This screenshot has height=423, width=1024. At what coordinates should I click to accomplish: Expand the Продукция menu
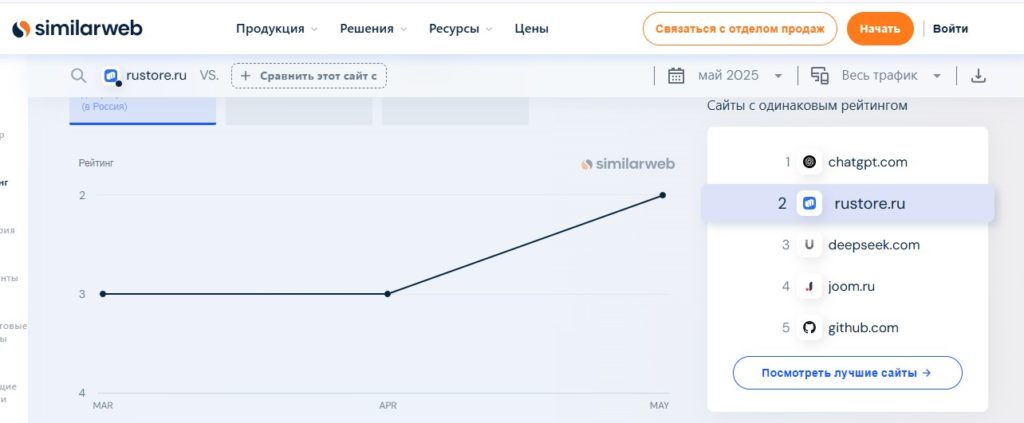tap(276, 29)
